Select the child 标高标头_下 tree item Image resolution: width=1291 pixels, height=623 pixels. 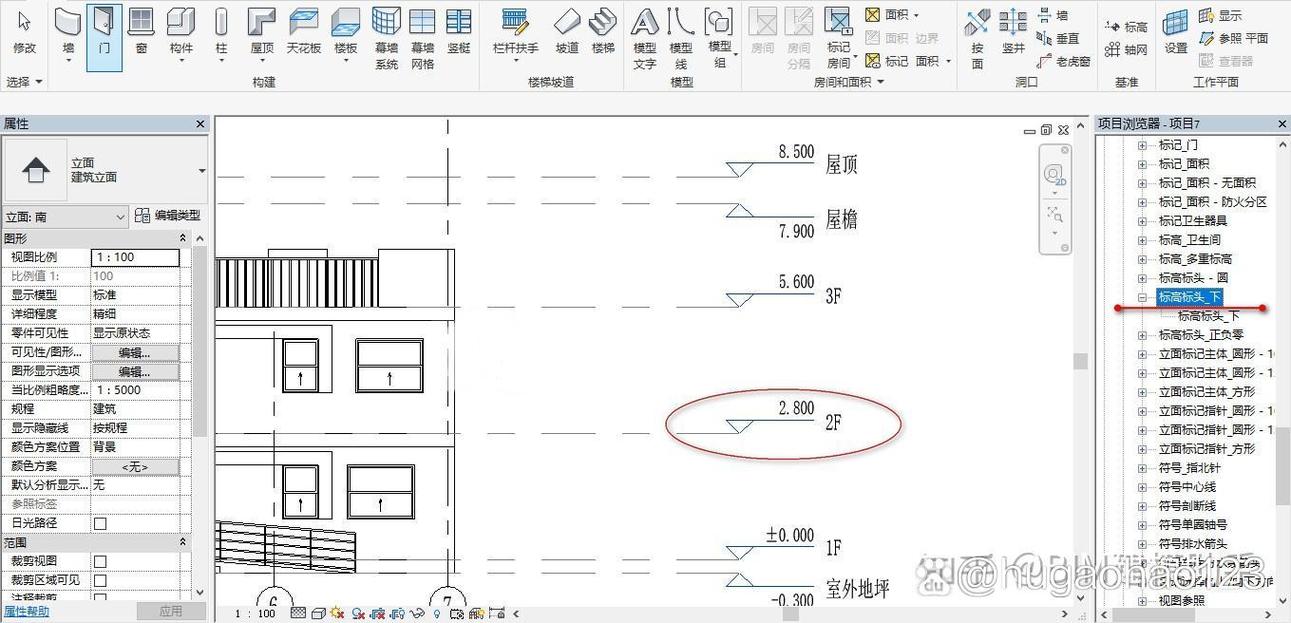click(x=1208, y=316)
